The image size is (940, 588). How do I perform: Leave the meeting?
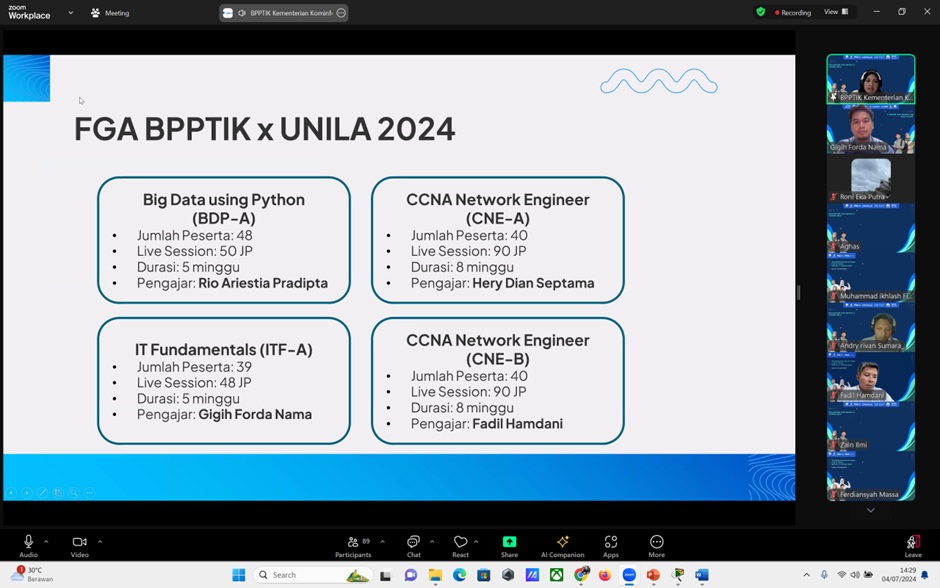click(912, 545)
